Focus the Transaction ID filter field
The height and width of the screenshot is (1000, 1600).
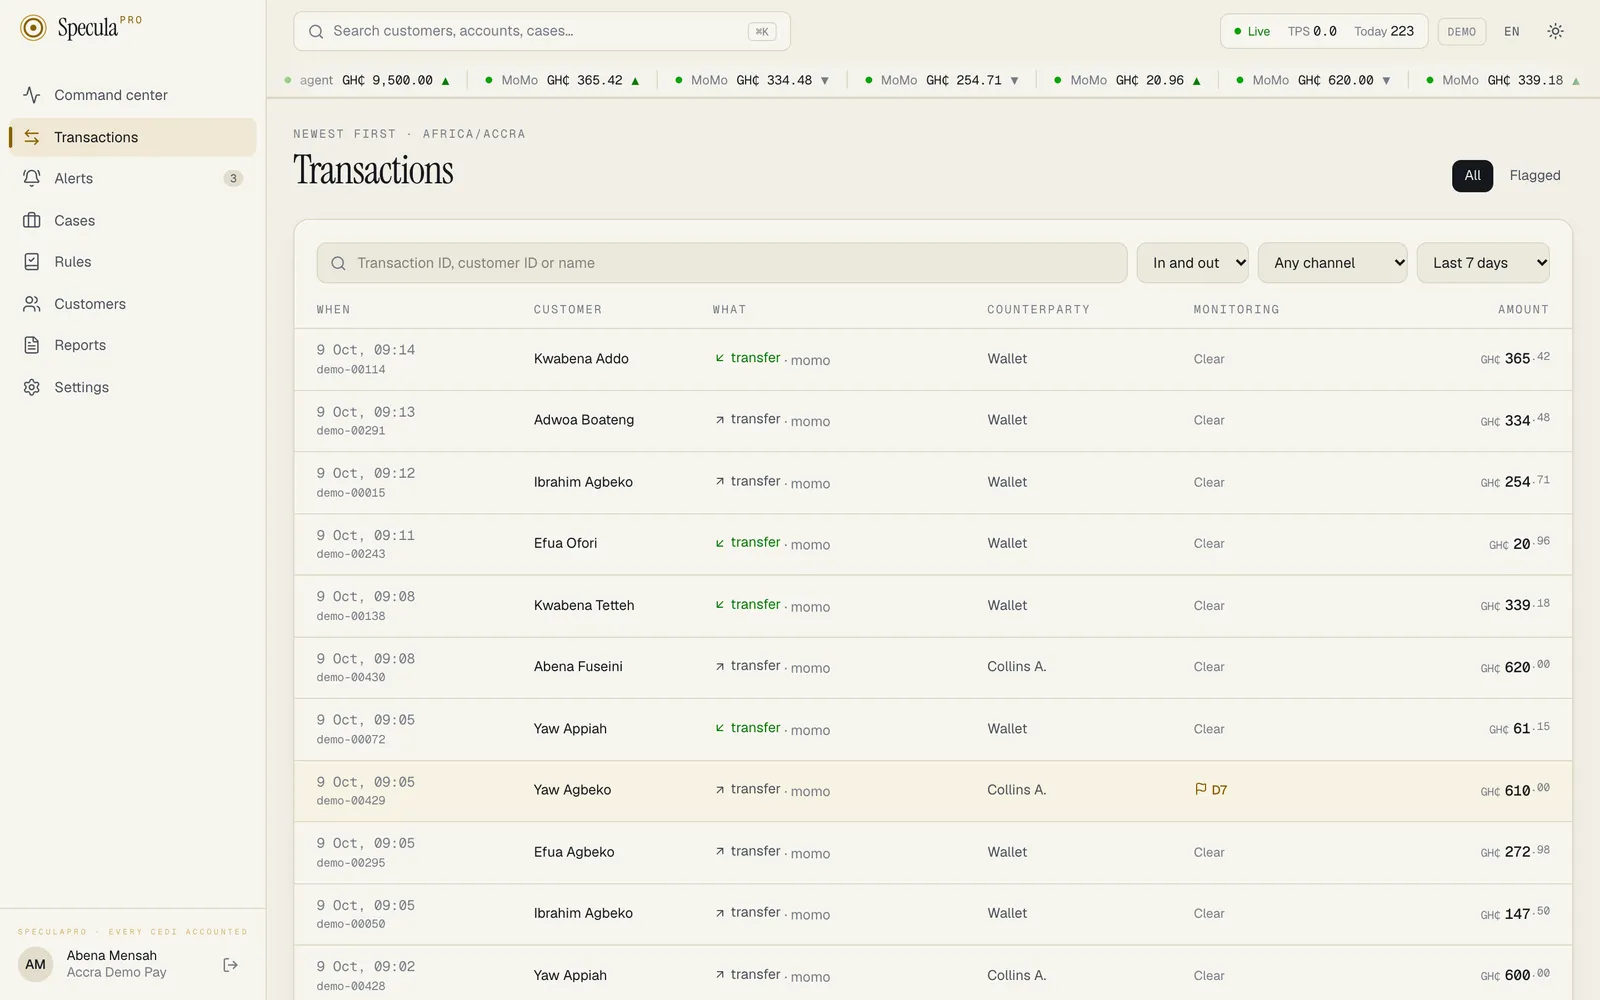pyautogui.click(x=722, y=263)
